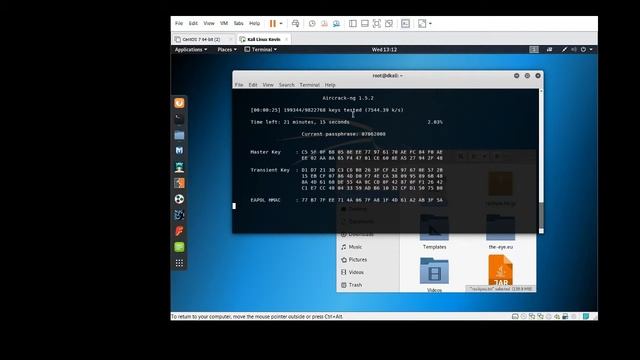Image resolution: width=640 pixels, height=360 pixels.
Task: Close the Kali Linux Kevin tab
Action: 287,39
